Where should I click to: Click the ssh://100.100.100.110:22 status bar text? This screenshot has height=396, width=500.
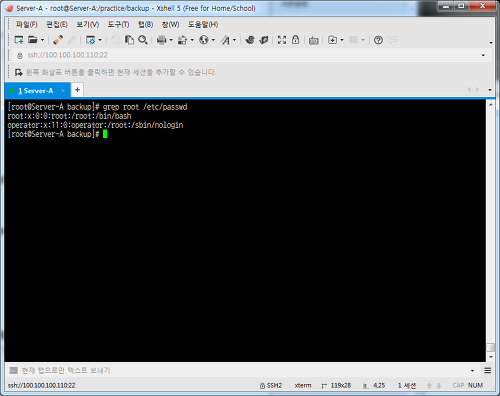(x=42, y=386)
